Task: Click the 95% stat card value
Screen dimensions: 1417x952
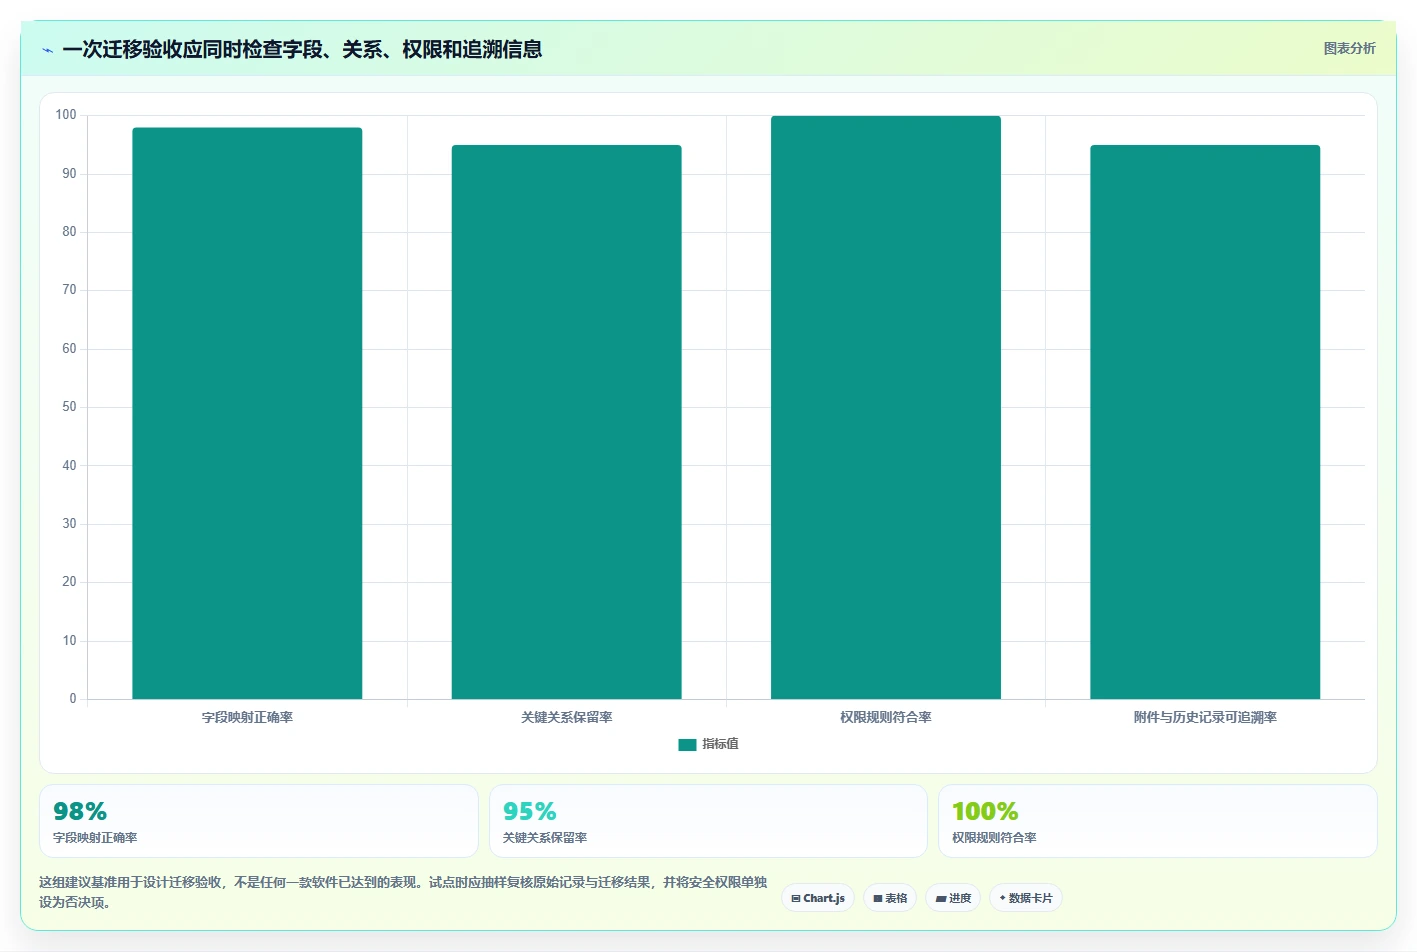Action: pyautogui.click(x=529, y=811)
